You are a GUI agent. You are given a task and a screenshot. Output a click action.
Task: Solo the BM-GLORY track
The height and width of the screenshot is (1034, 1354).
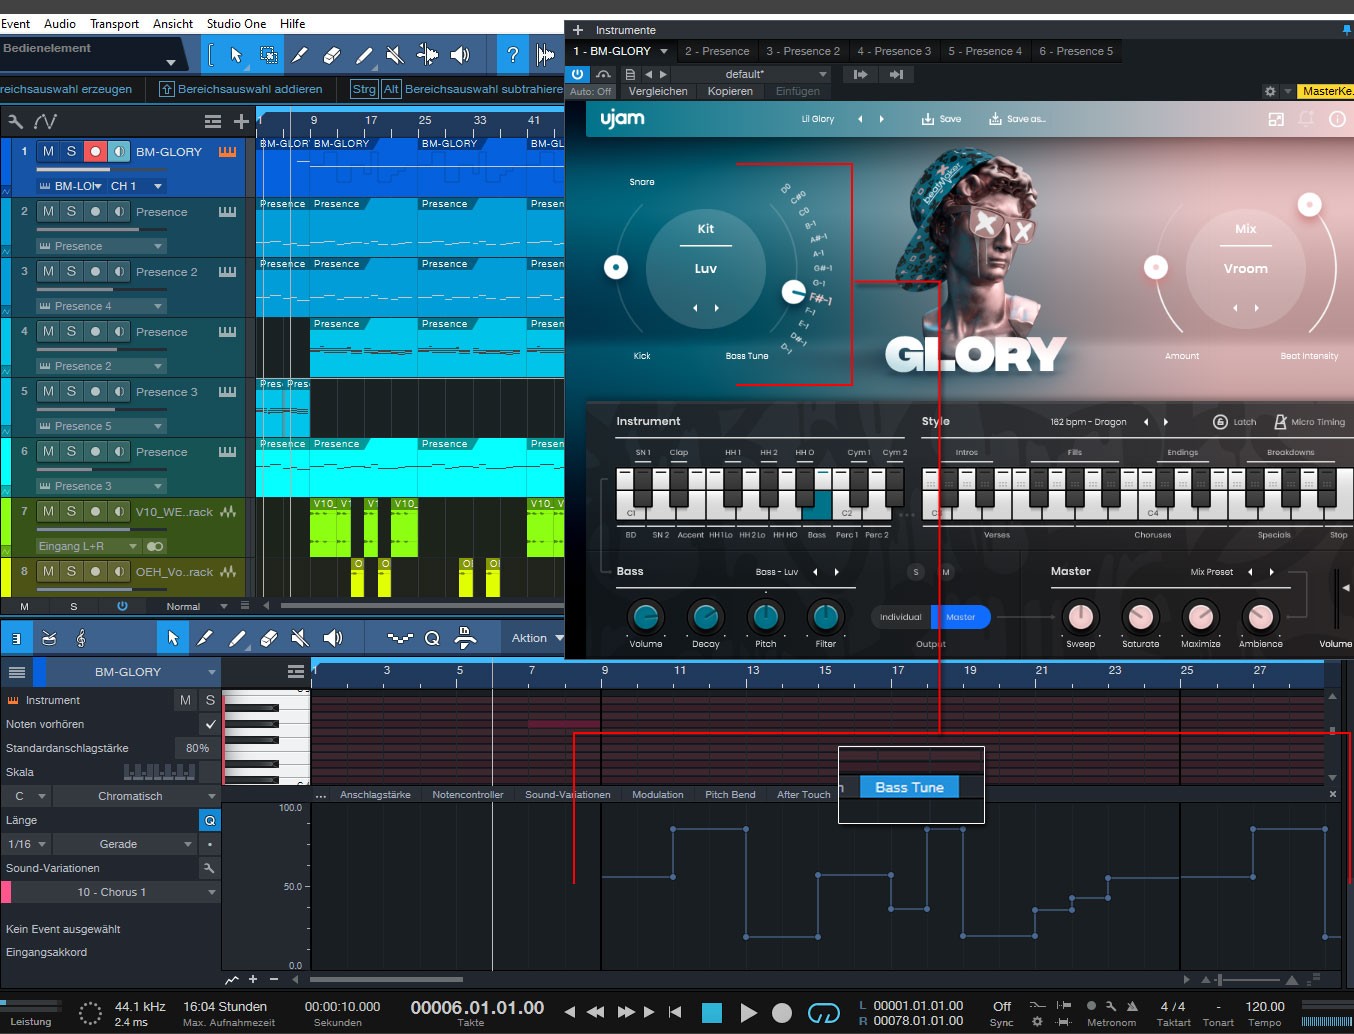[x=71, y=151]
